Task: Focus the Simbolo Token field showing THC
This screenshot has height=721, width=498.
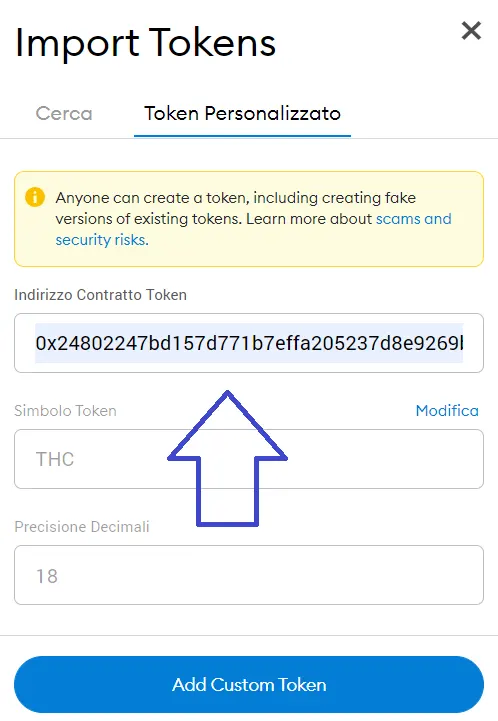Action: (x=249, y=459)
